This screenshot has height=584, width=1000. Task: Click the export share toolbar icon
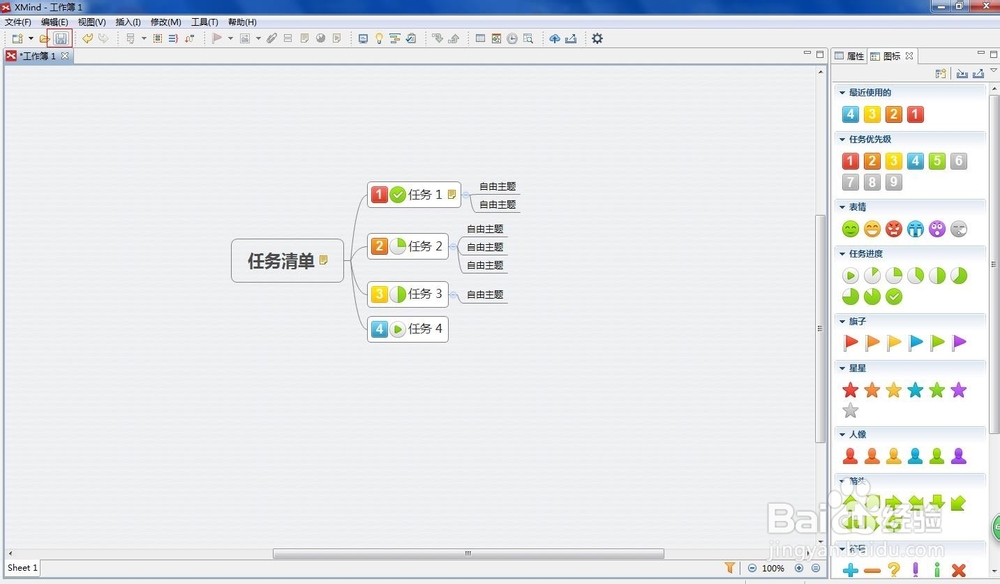pos(571,39)
